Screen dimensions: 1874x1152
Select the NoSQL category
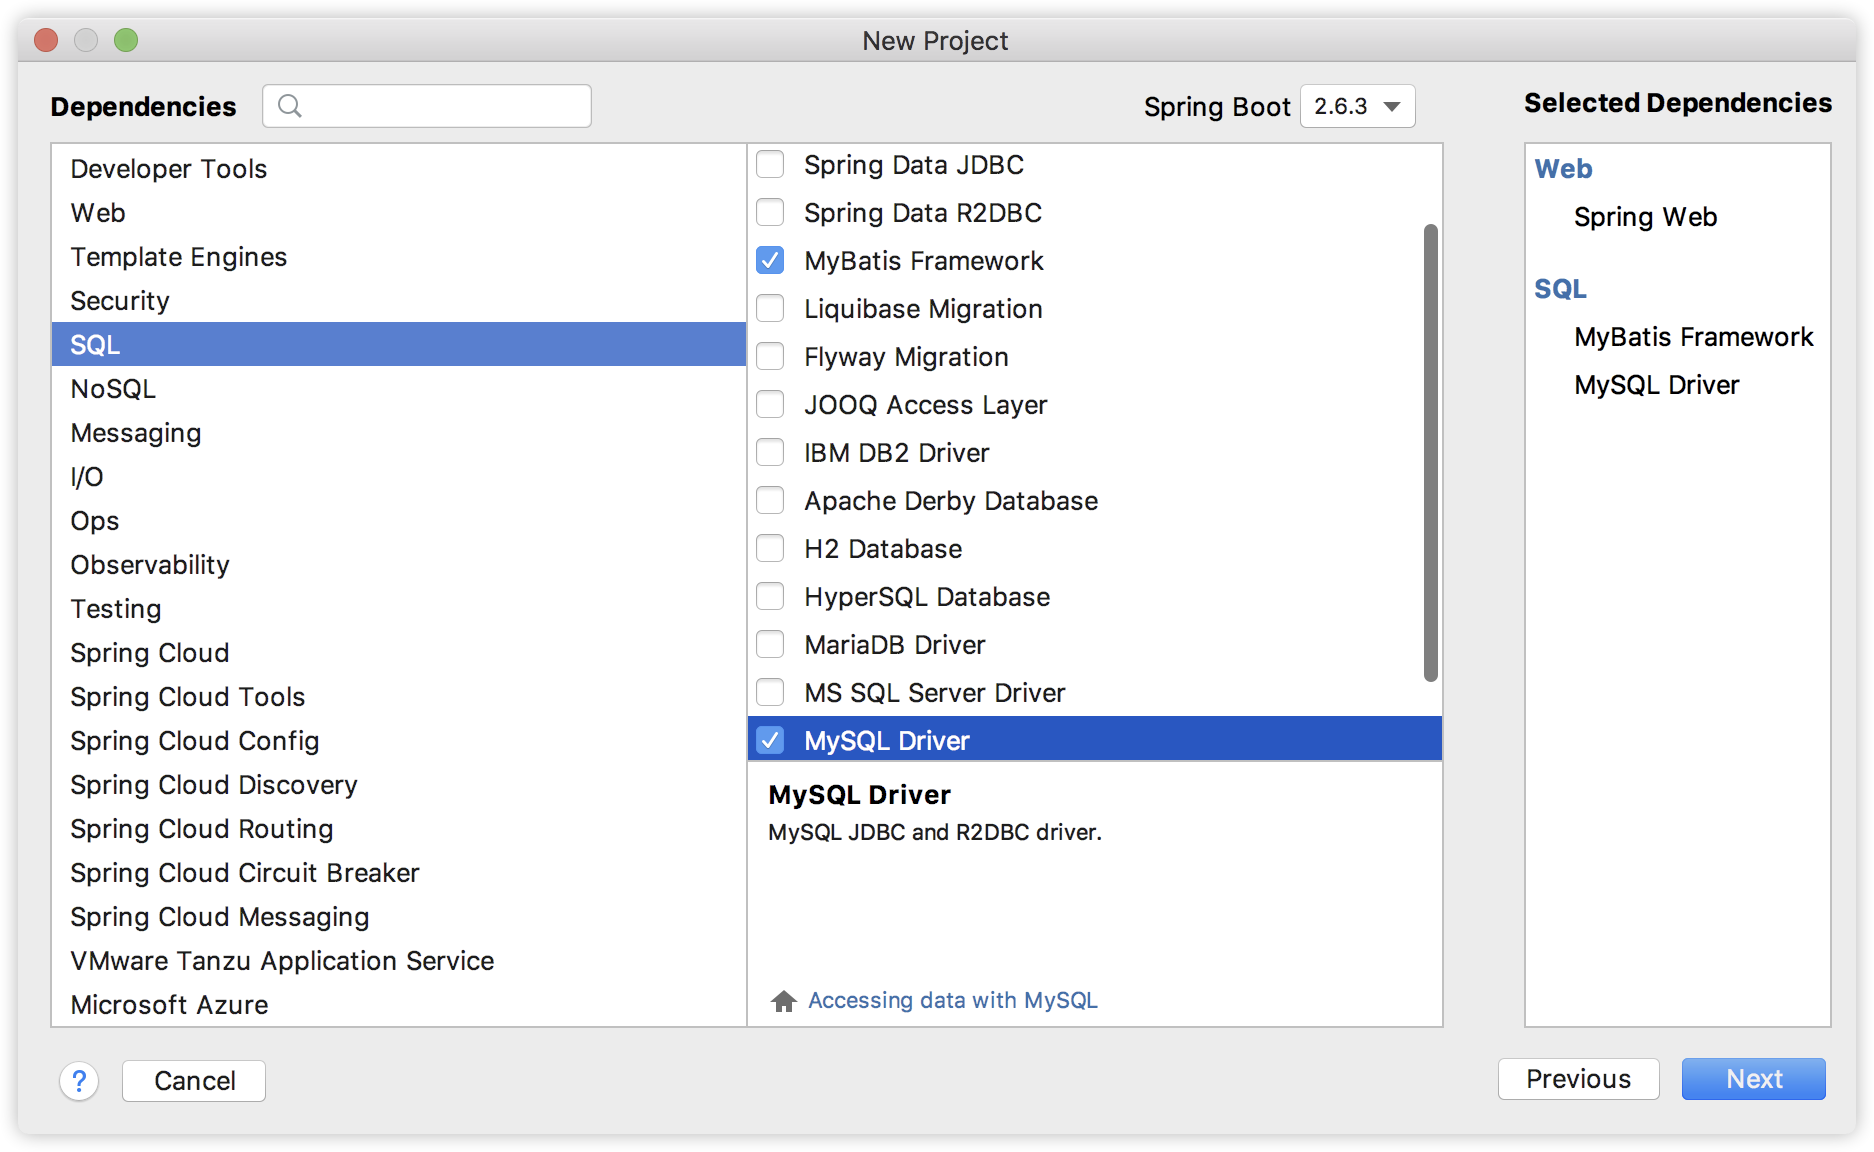[x=112, y=388]
